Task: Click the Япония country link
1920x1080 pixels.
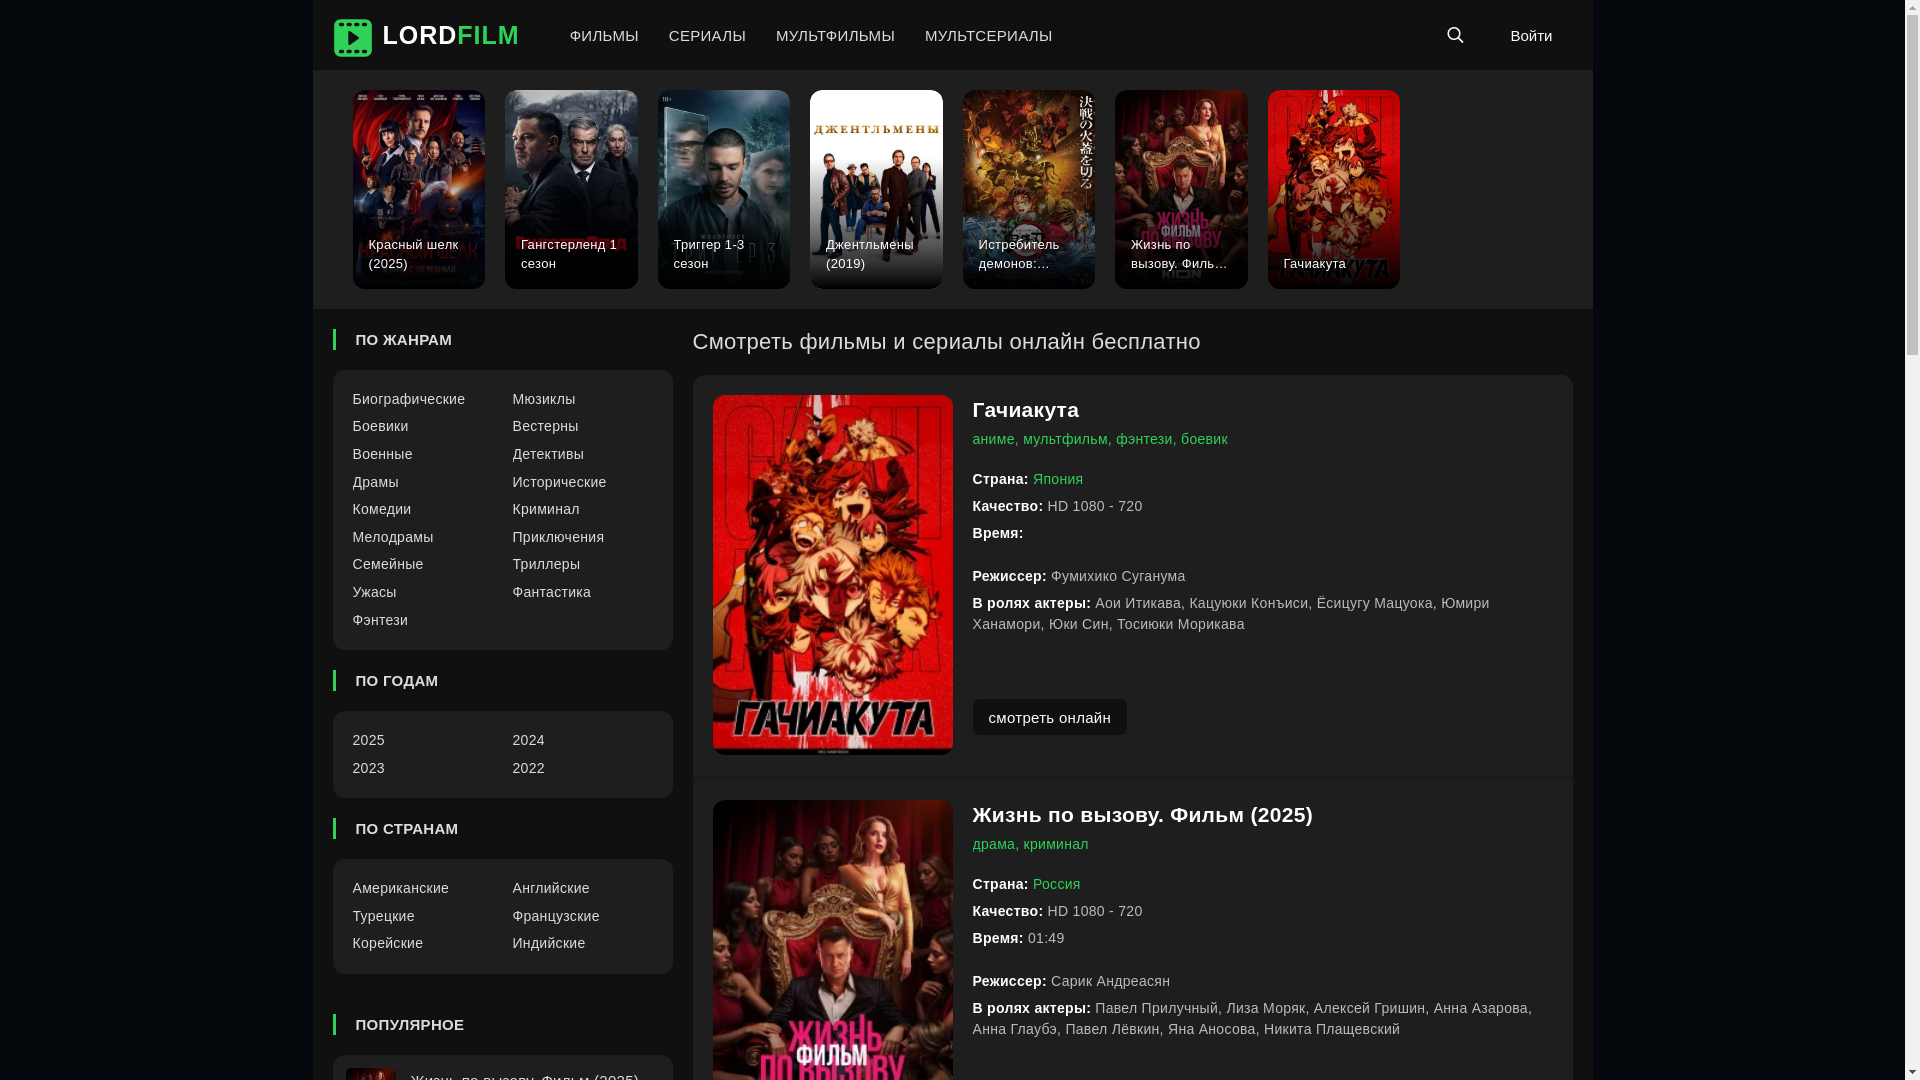Action: point(1058,479)
